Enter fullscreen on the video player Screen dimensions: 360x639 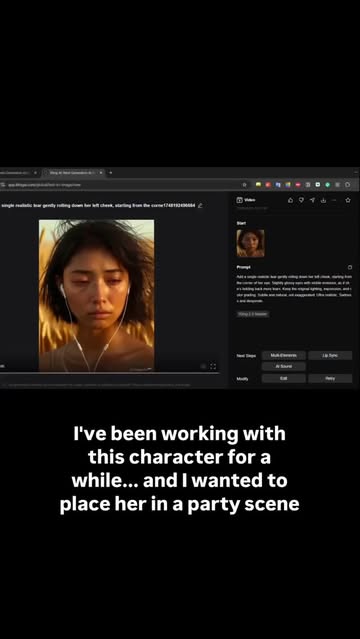point(213,366)
